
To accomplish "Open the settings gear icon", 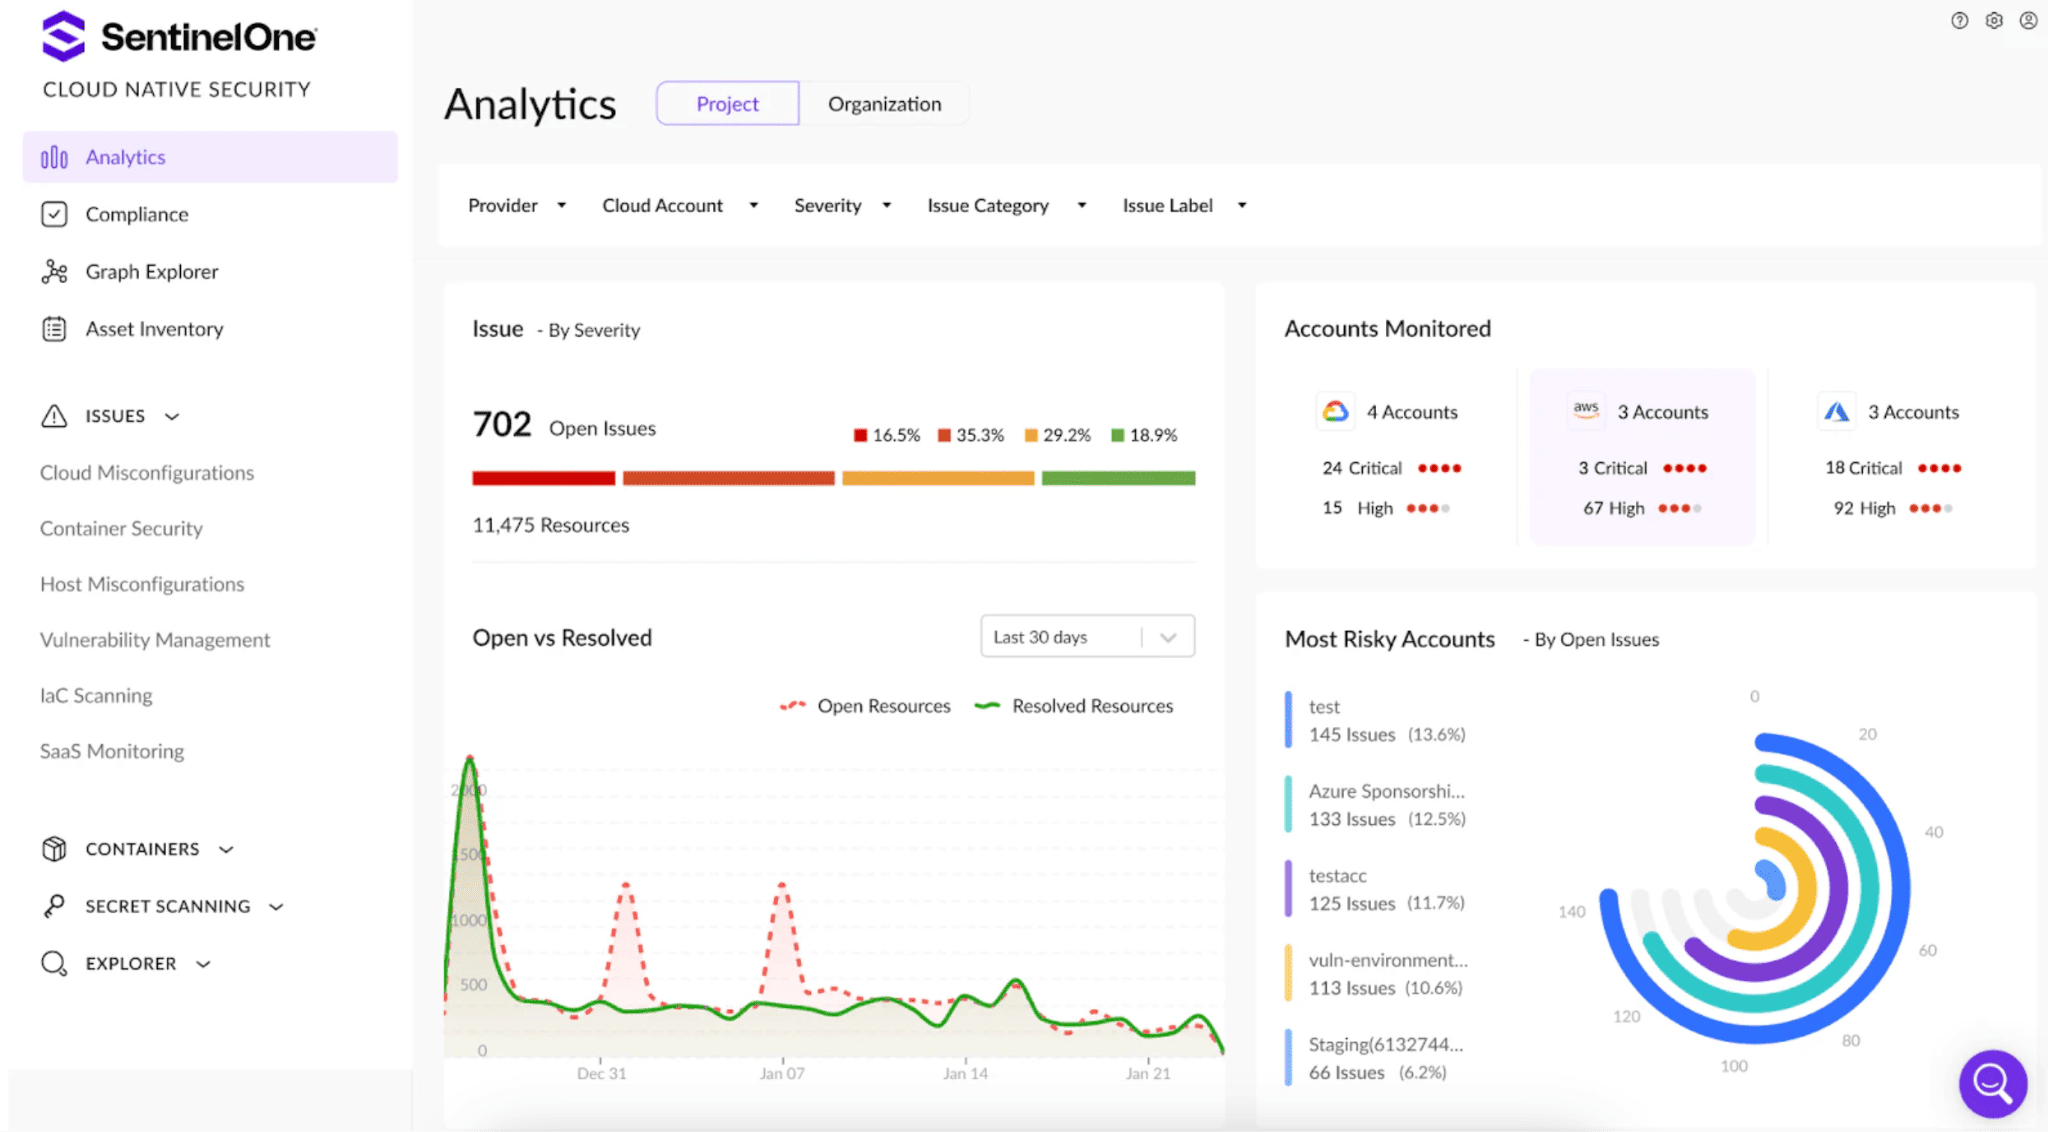I will (x=1994, y=20).
